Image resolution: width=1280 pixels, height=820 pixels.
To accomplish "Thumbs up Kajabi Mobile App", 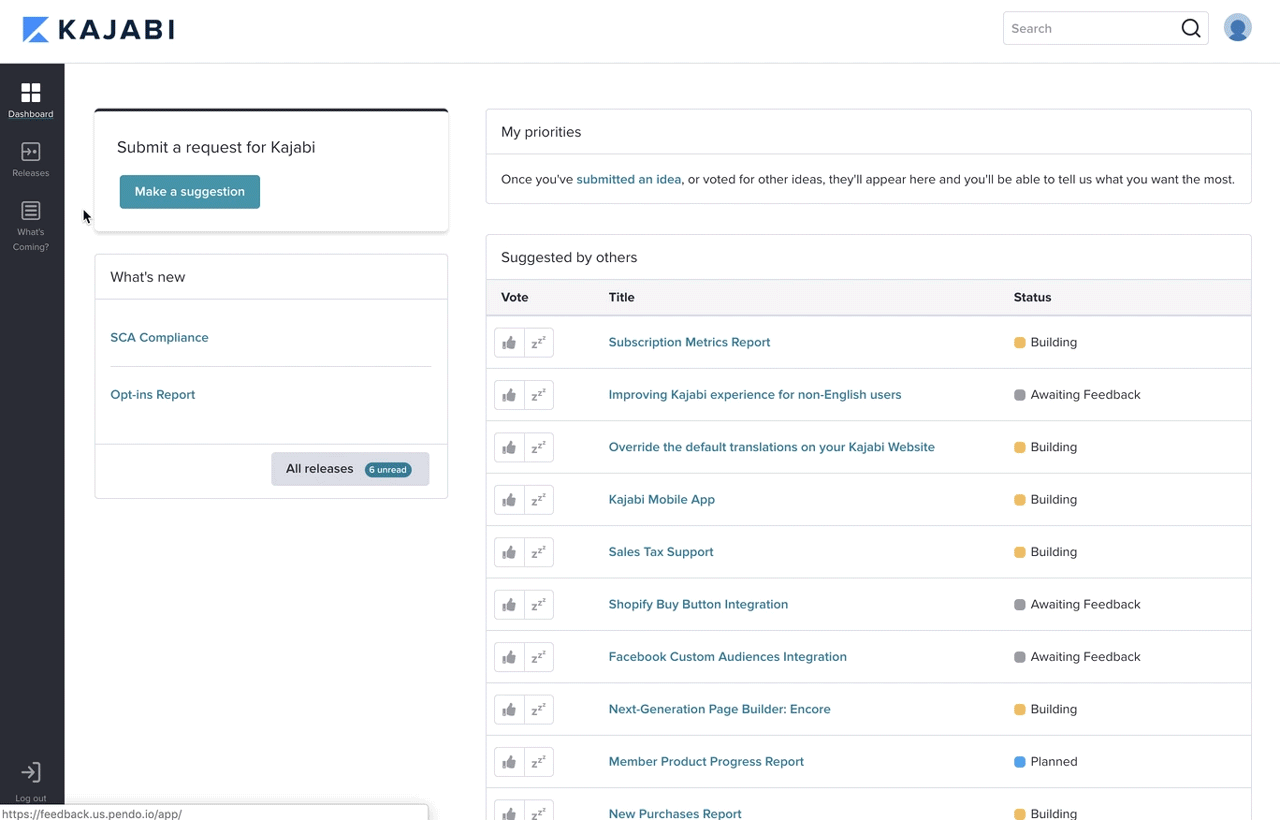I will point(509,500).
